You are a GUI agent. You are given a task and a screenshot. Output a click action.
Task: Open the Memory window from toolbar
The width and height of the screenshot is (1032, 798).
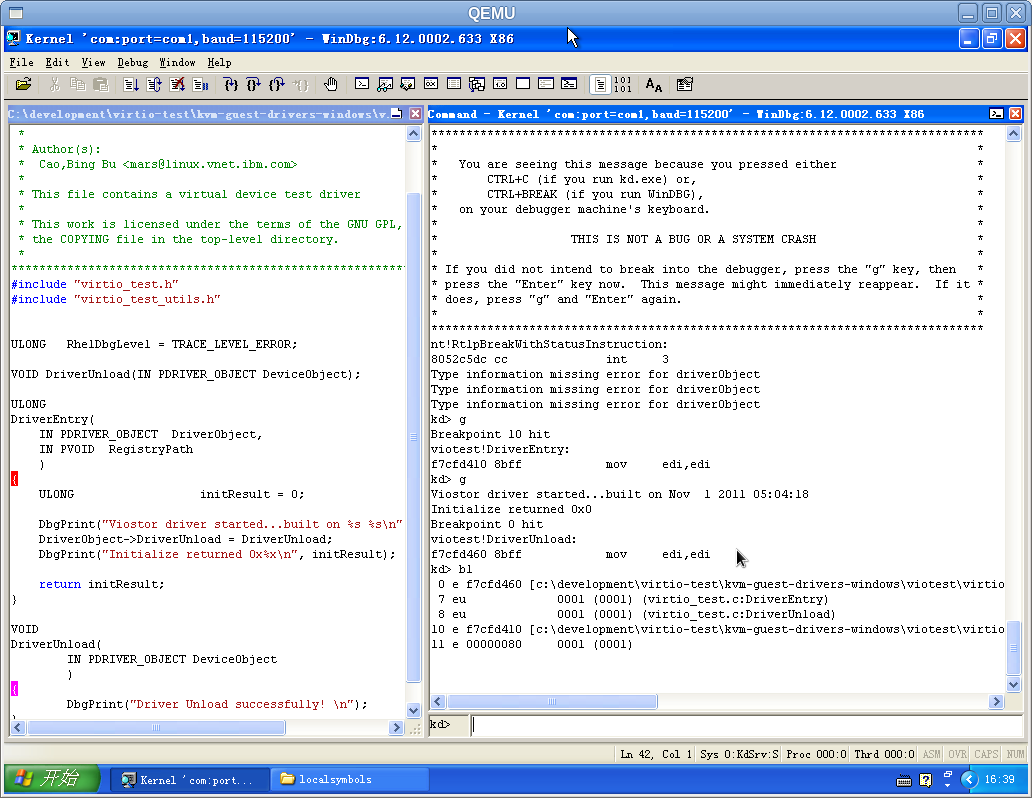point(454,84)
